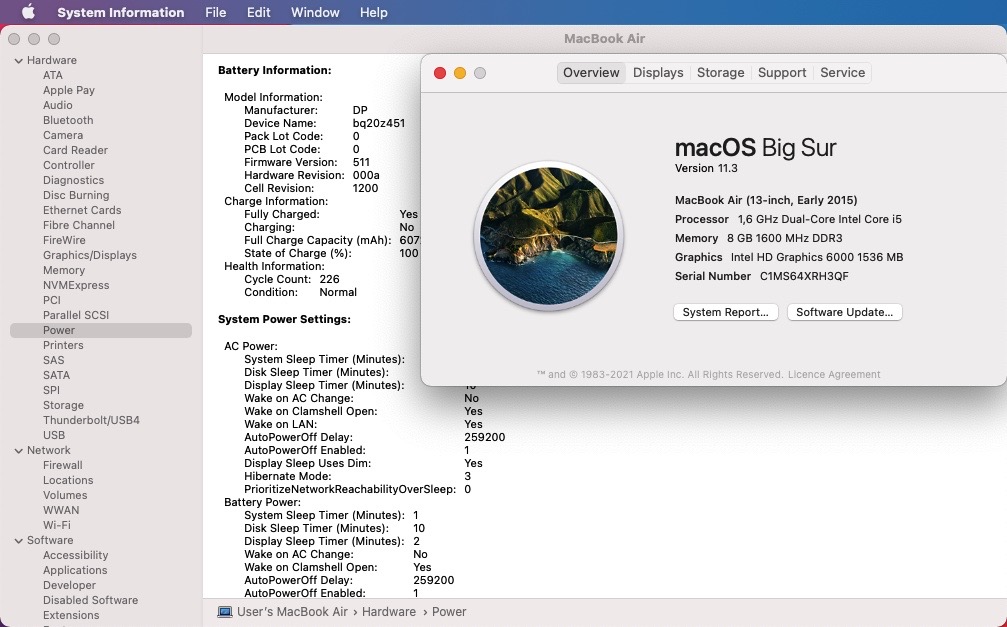Screen dimensions: 1007x627
Task: Select Controller in the sidebar
Action: pyautogui.click(x=69, y=165)
